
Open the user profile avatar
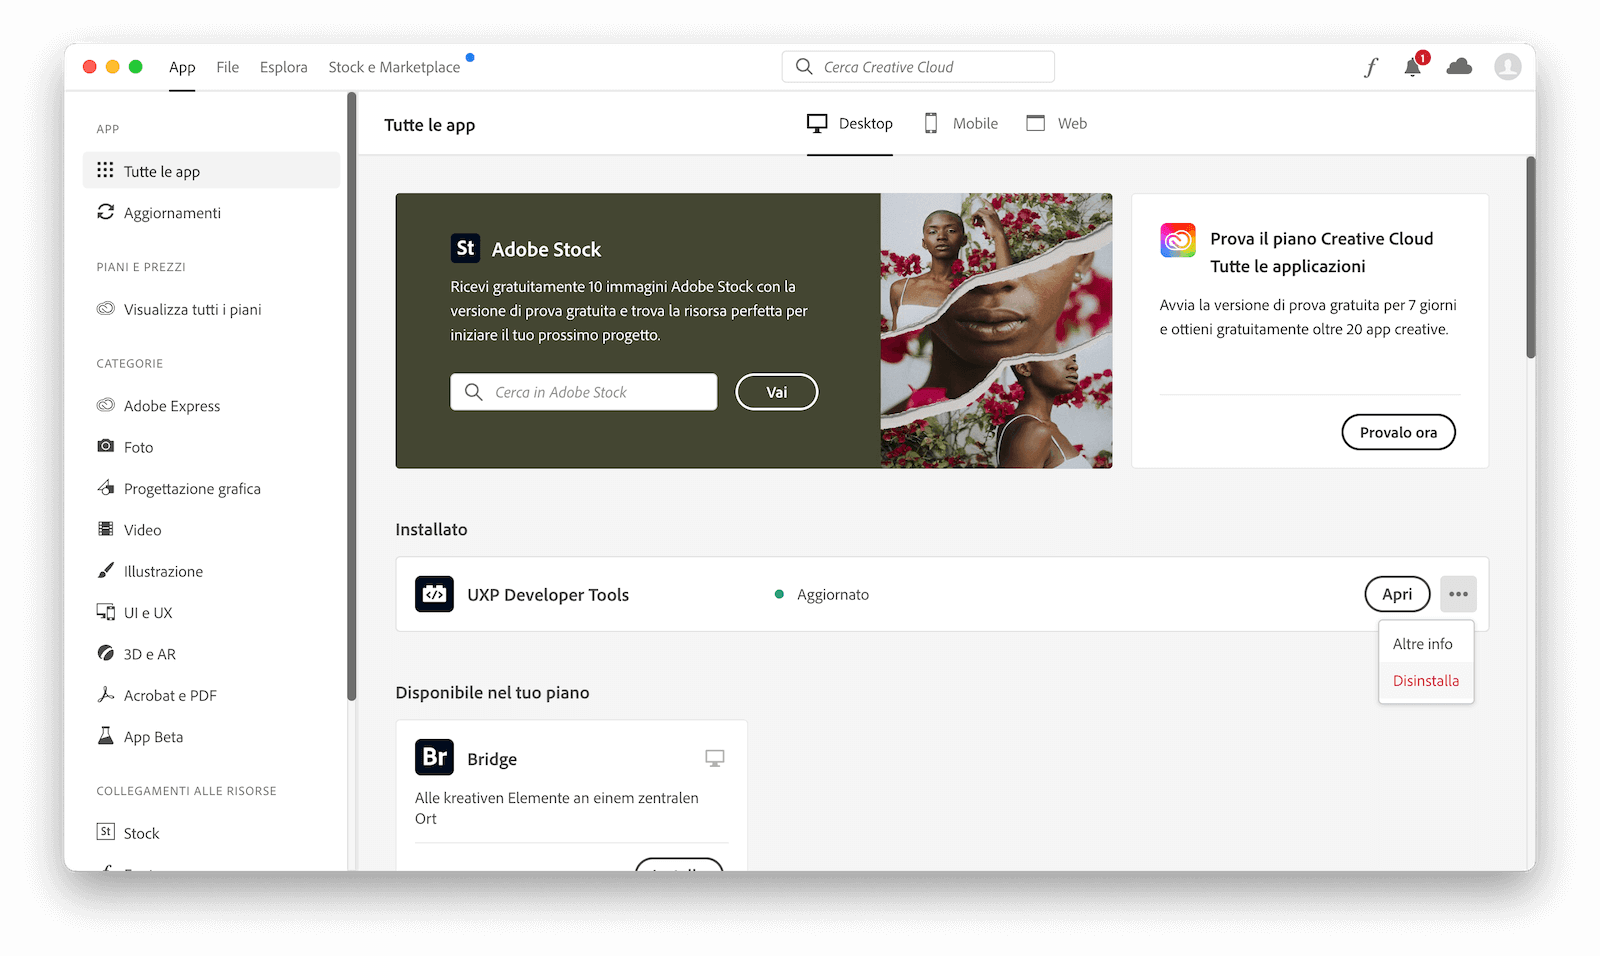pos(1507,66)
